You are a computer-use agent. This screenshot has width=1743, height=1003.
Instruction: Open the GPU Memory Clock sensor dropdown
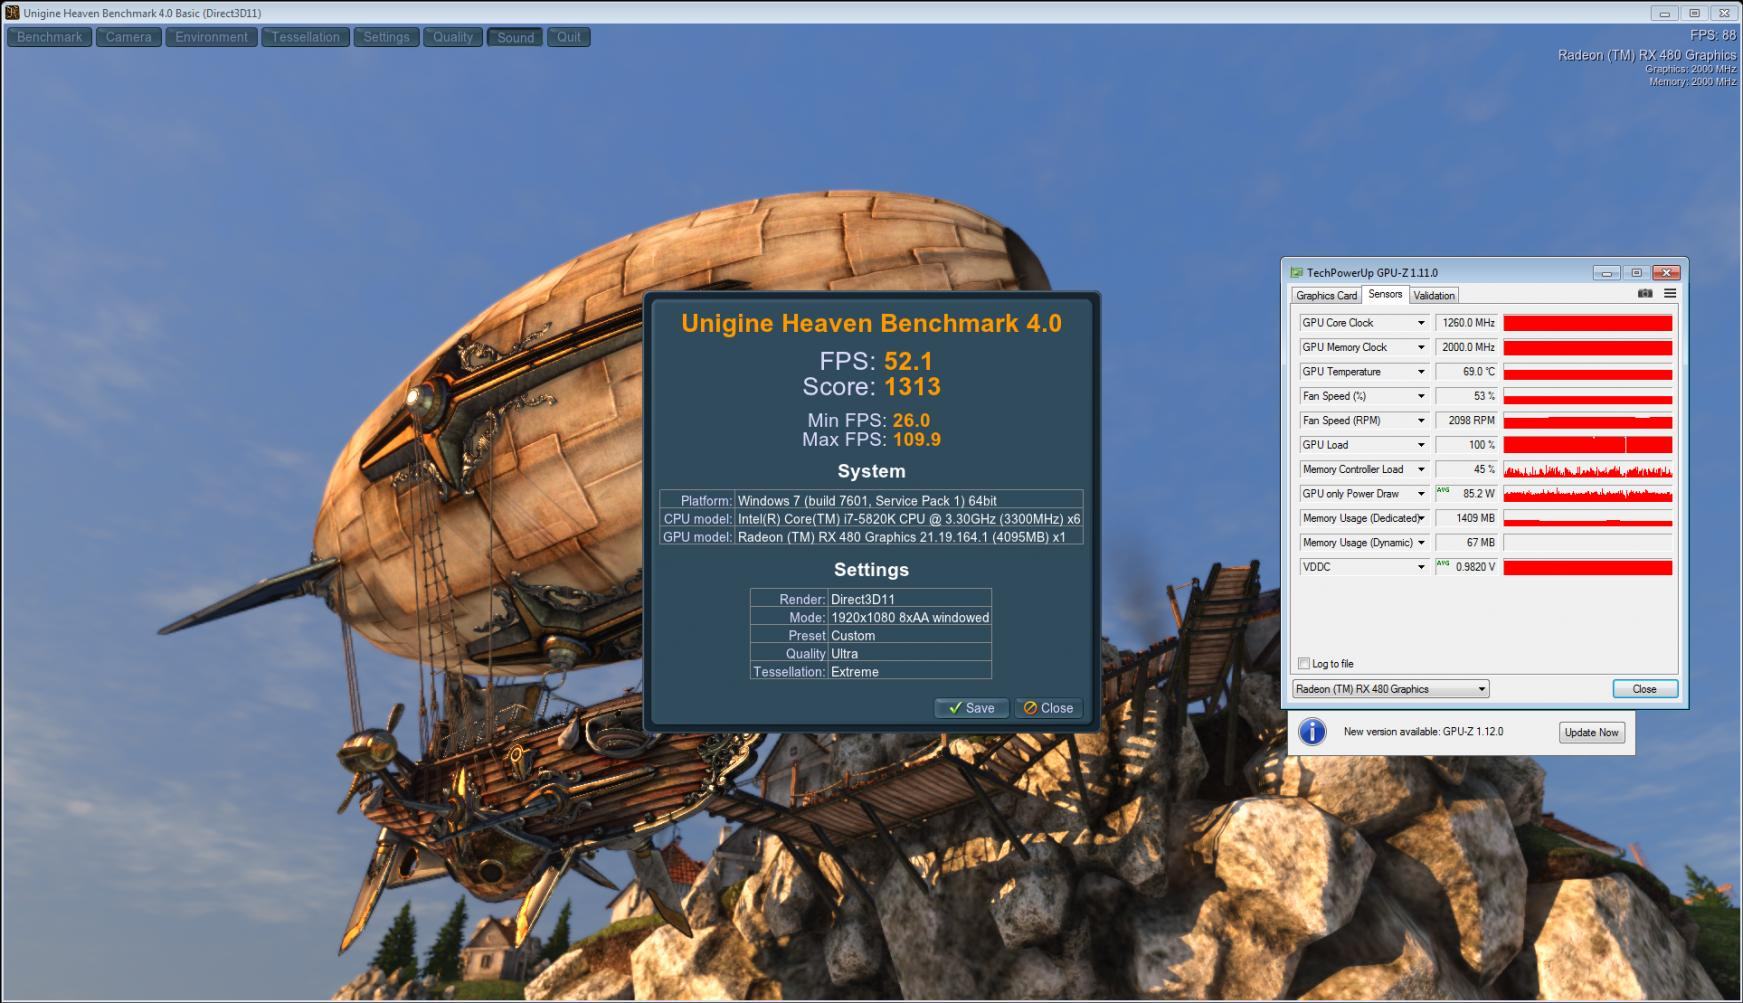tap(1420, 347)
